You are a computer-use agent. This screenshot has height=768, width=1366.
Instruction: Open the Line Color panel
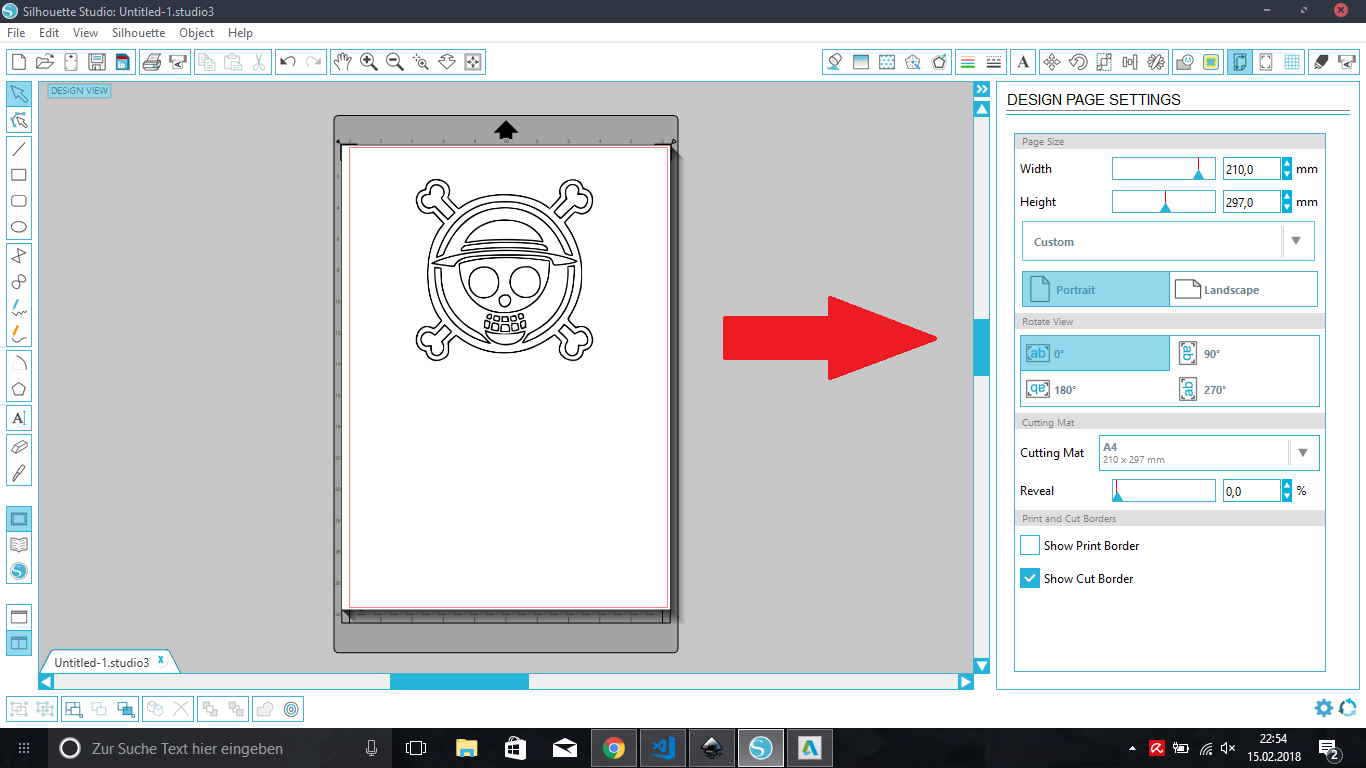tap(967, 62)
